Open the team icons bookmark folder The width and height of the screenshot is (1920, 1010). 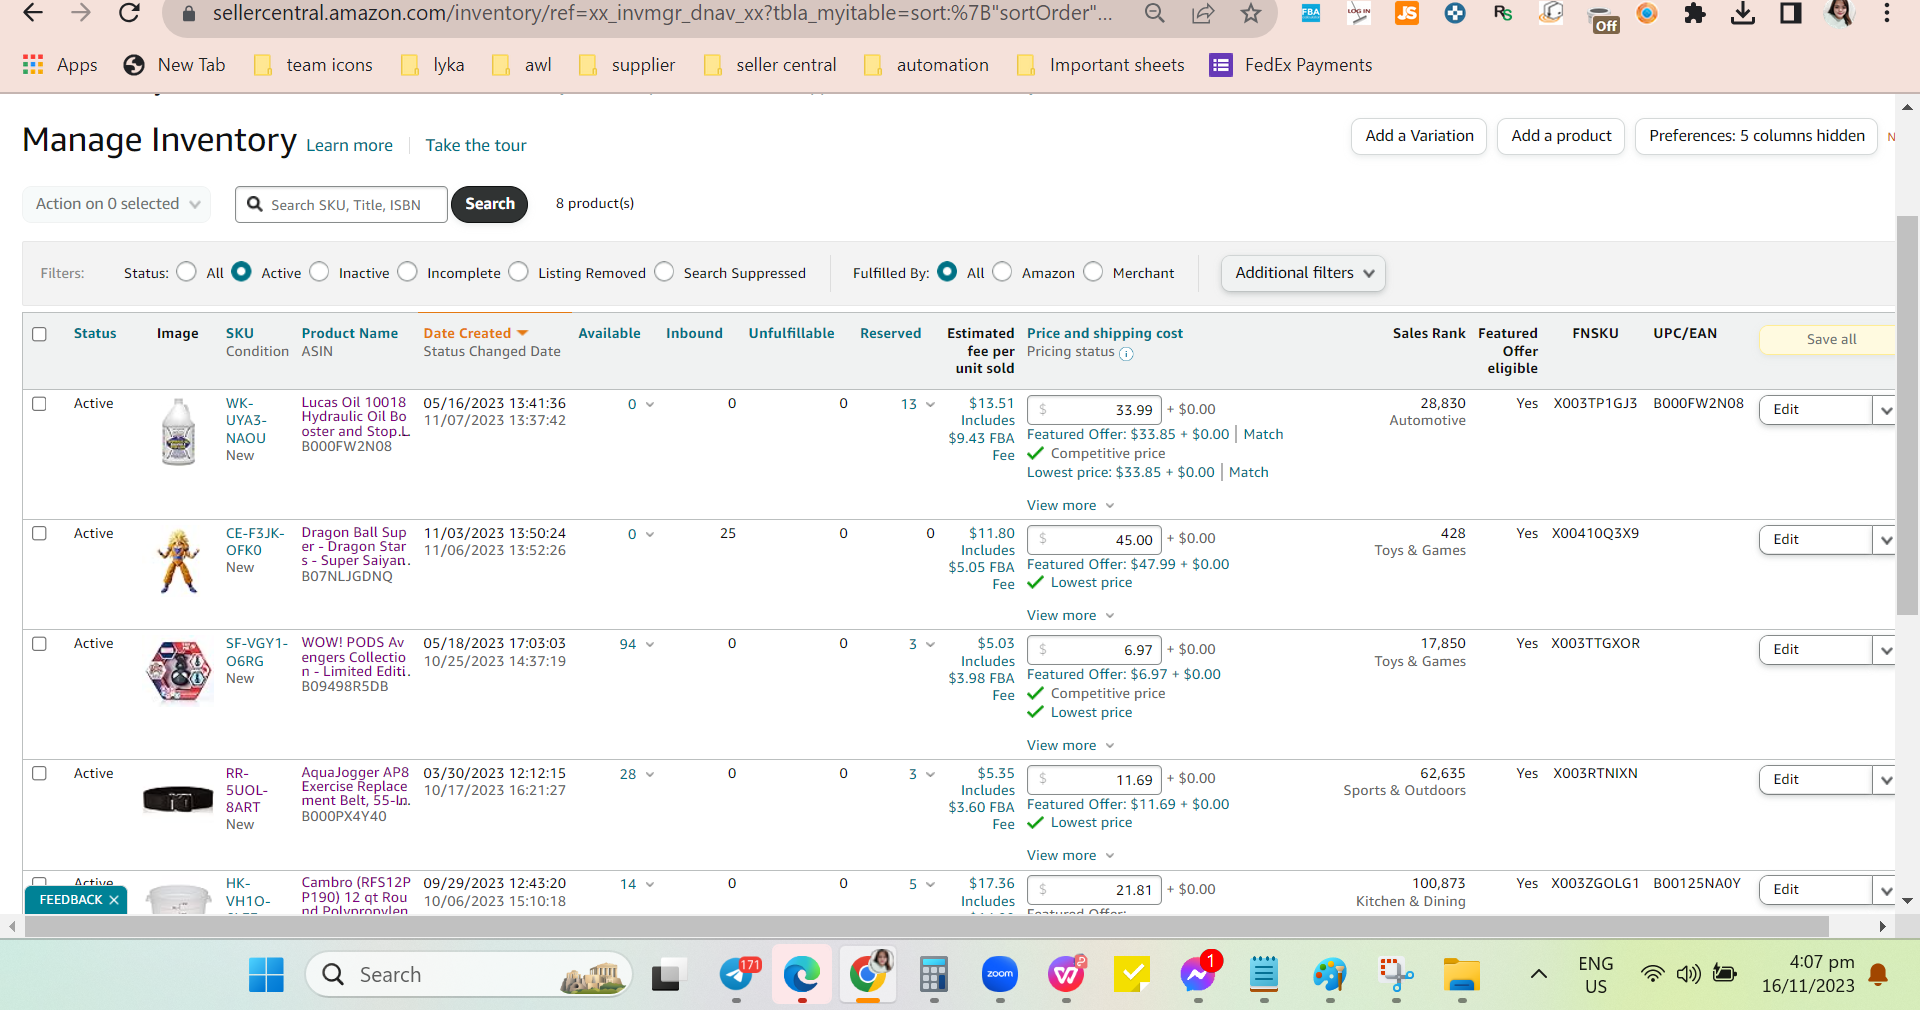314,65
